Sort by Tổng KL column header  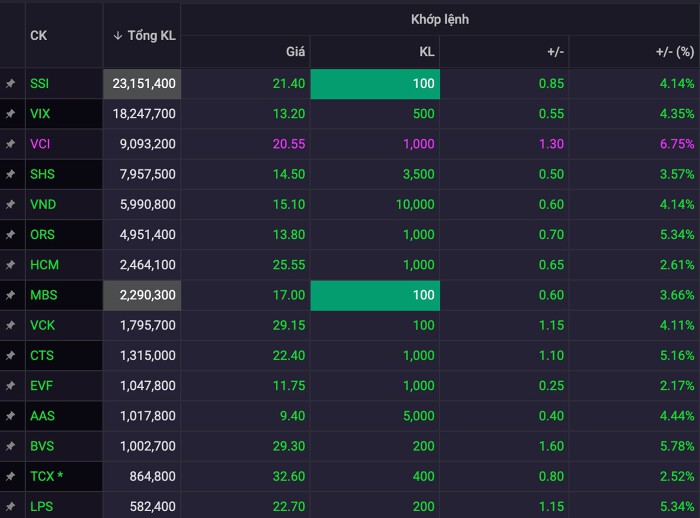pyautogui.click(x=144, y=36)
